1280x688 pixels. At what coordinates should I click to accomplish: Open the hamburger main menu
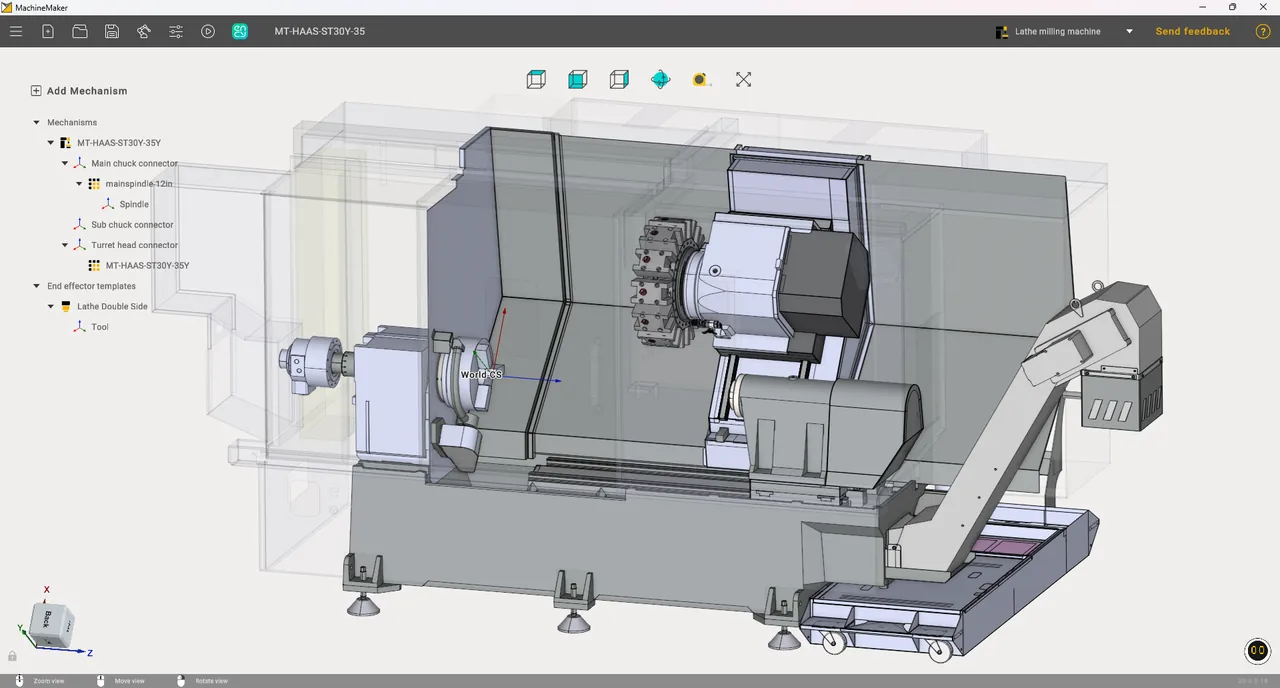pos(16,31)
